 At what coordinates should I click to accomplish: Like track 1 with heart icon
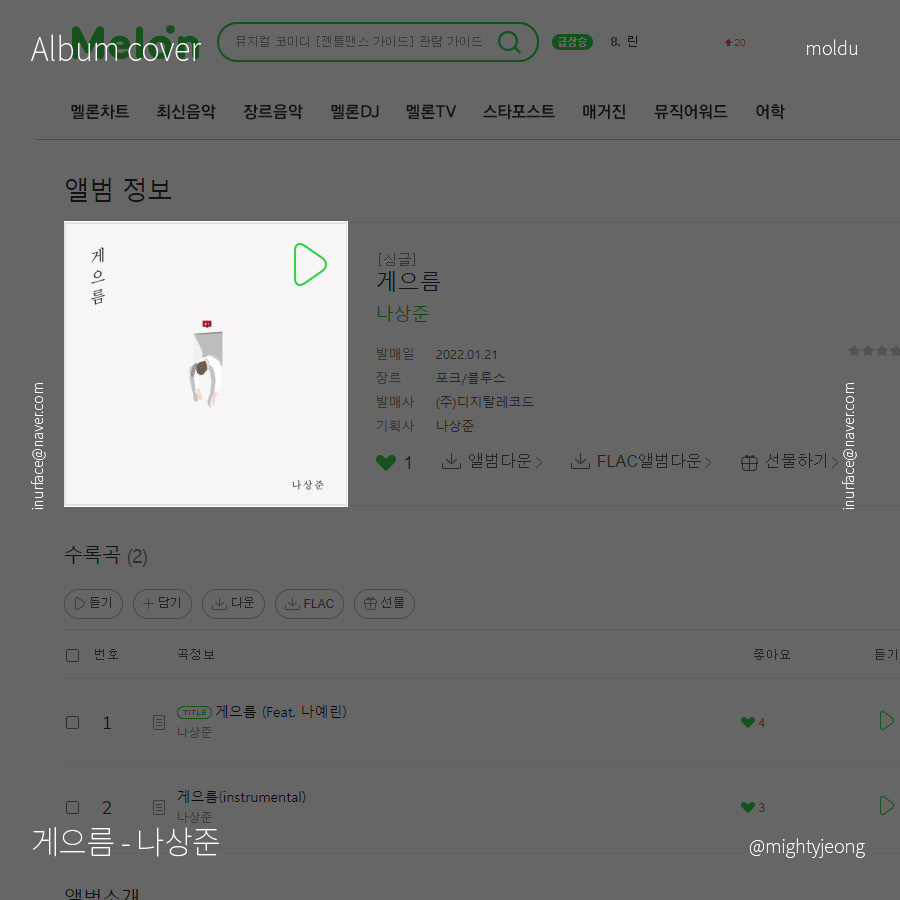(747, 722)
